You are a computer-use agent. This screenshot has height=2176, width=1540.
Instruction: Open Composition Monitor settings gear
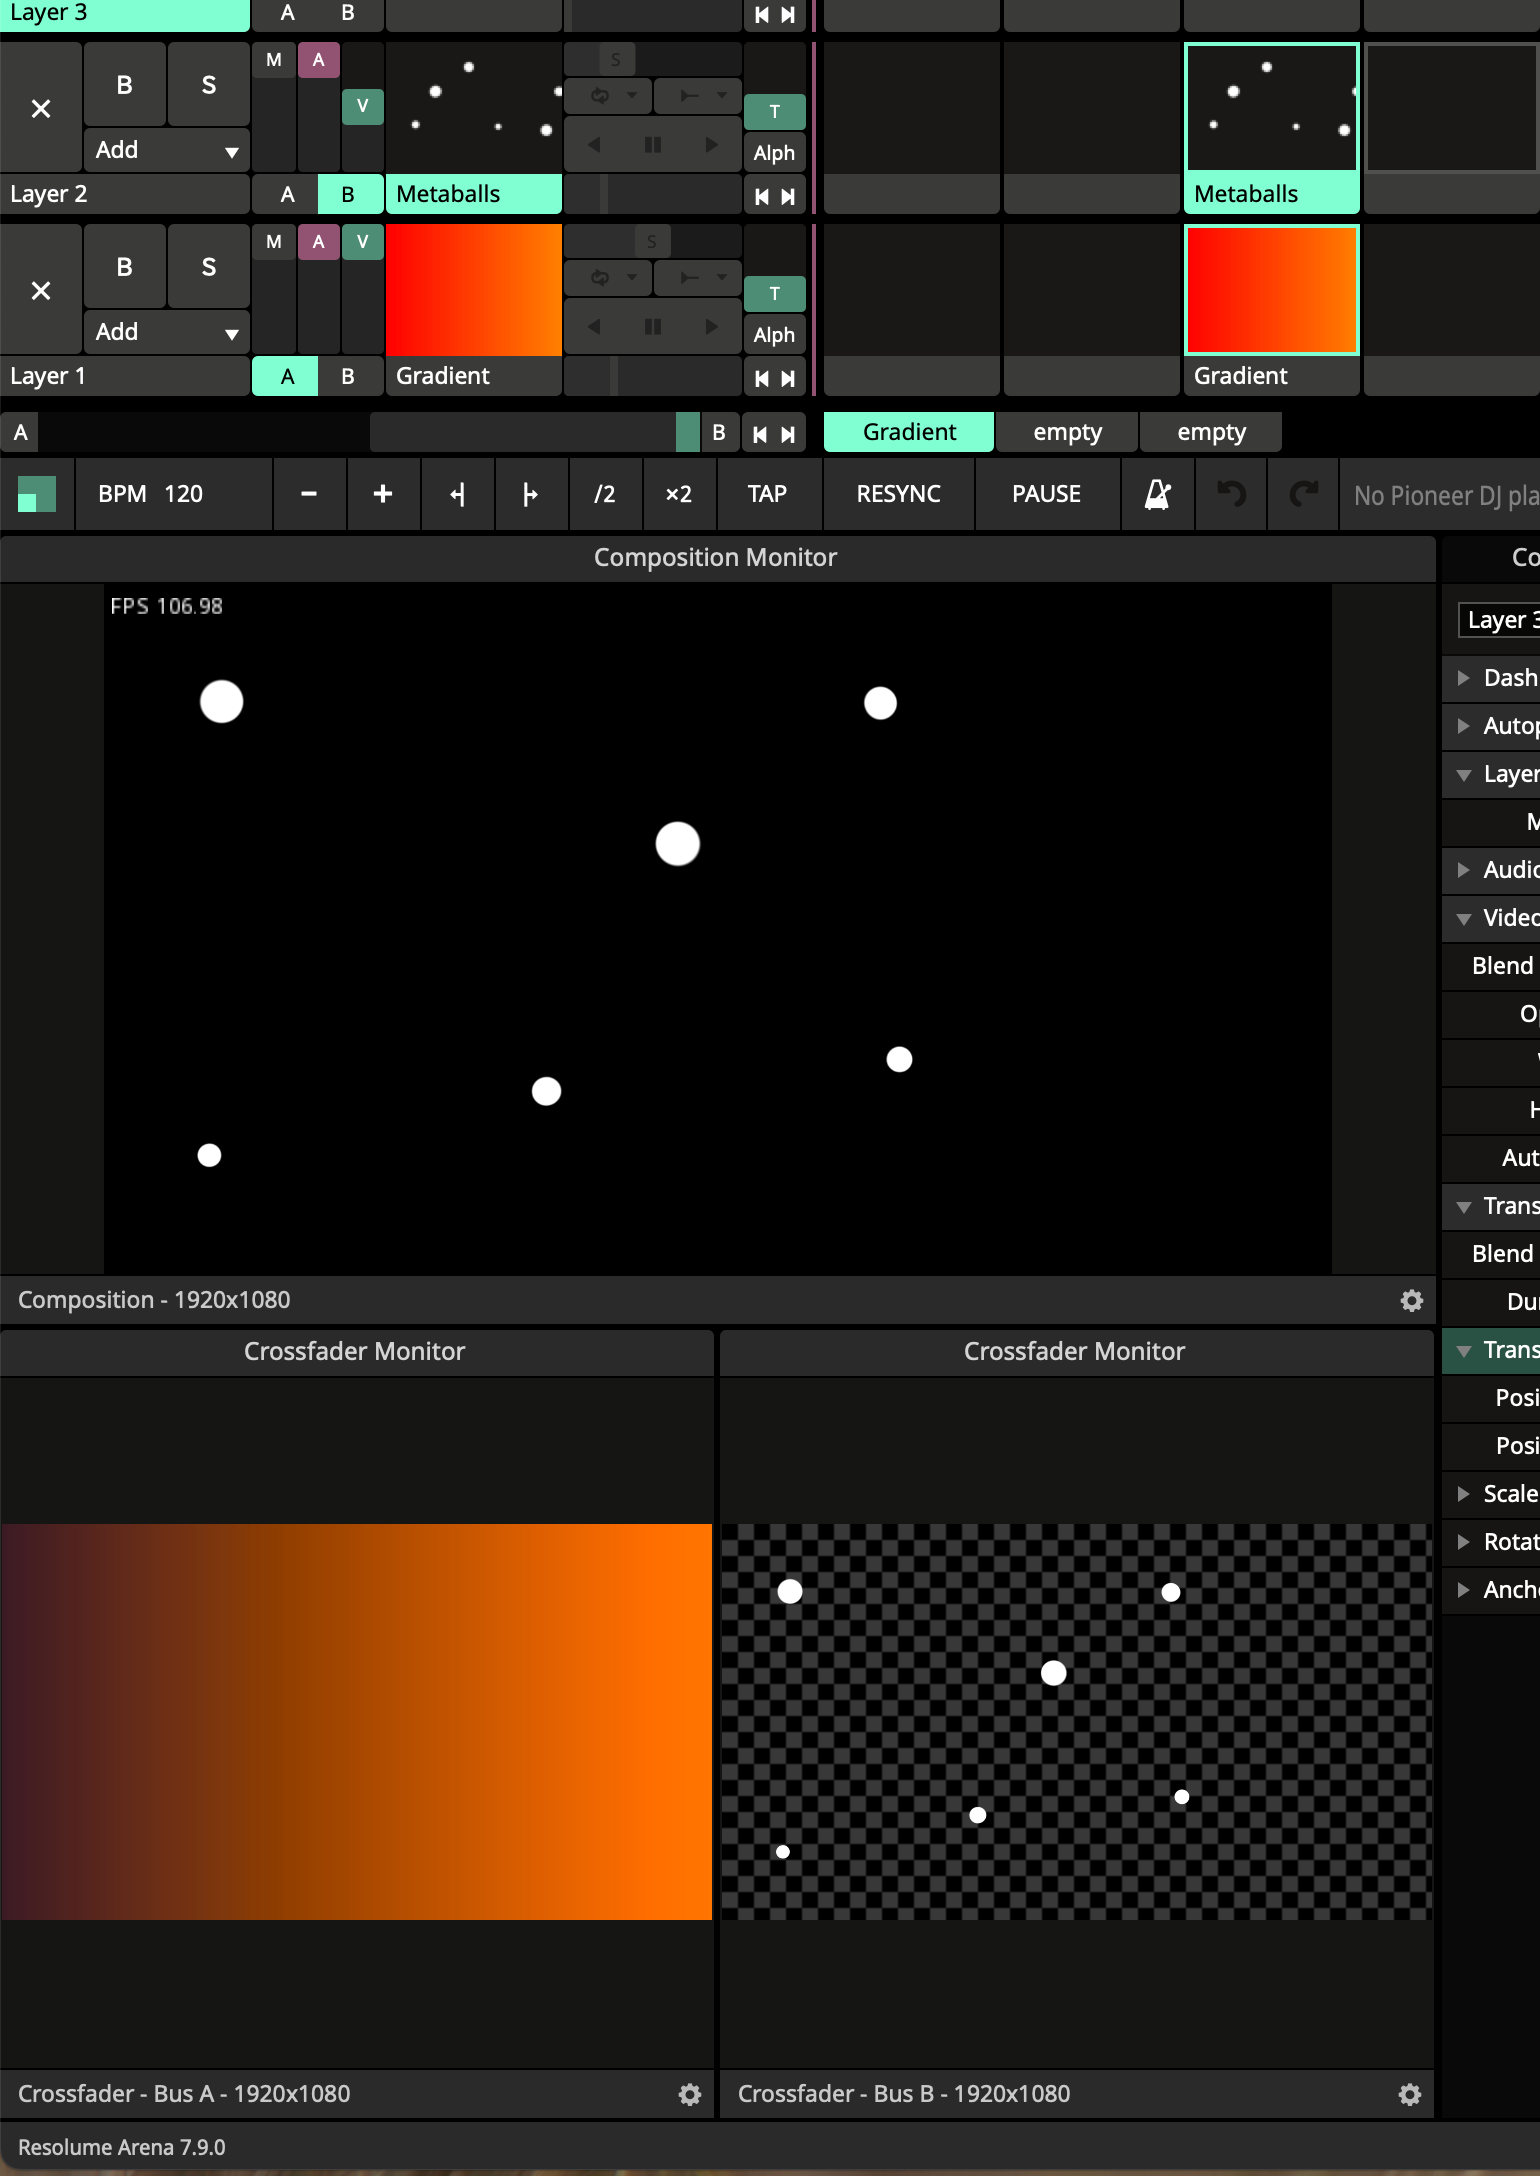(1411, 1300)
